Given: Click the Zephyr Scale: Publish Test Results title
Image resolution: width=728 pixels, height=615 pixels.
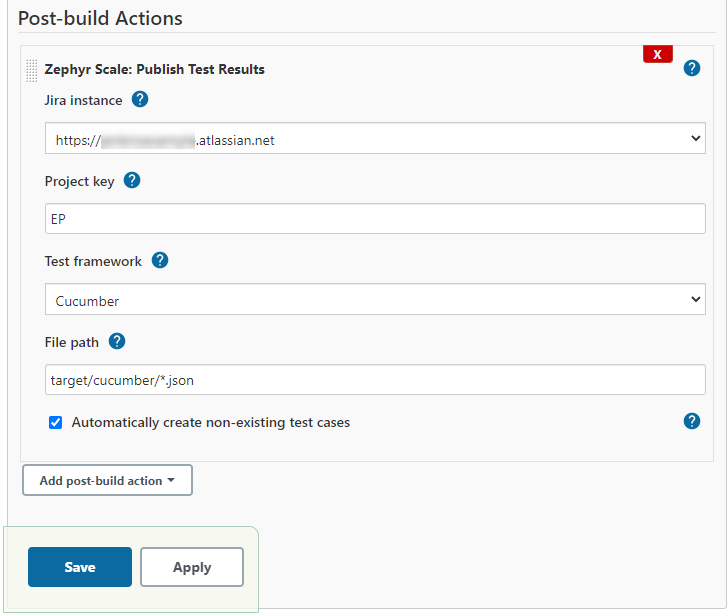Looking at the screenshot, I should [x=155, y=70].
